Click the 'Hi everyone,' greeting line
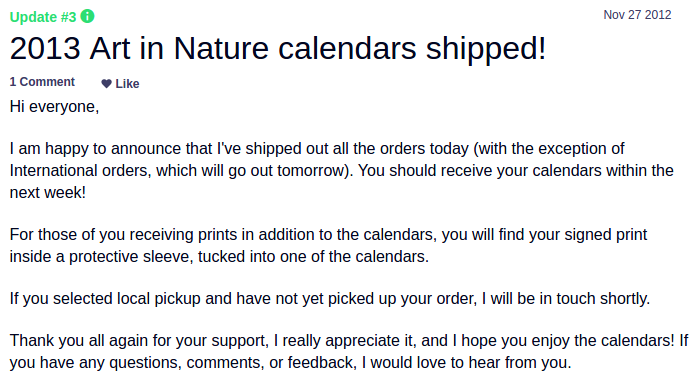Viewport: 698px width, 385px height. coord(54,107)
